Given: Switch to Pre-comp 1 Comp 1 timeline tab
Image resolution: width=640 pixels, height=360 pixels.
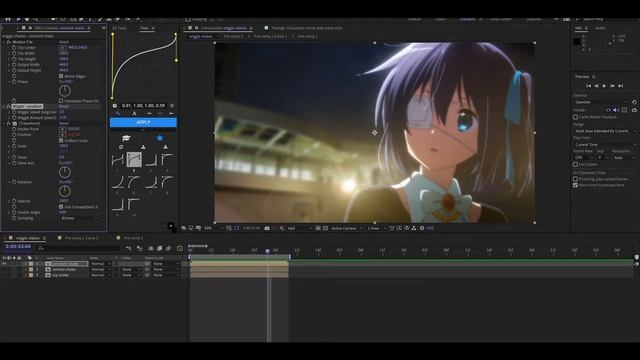Looking at the screenshot, I should pos(81,238).
